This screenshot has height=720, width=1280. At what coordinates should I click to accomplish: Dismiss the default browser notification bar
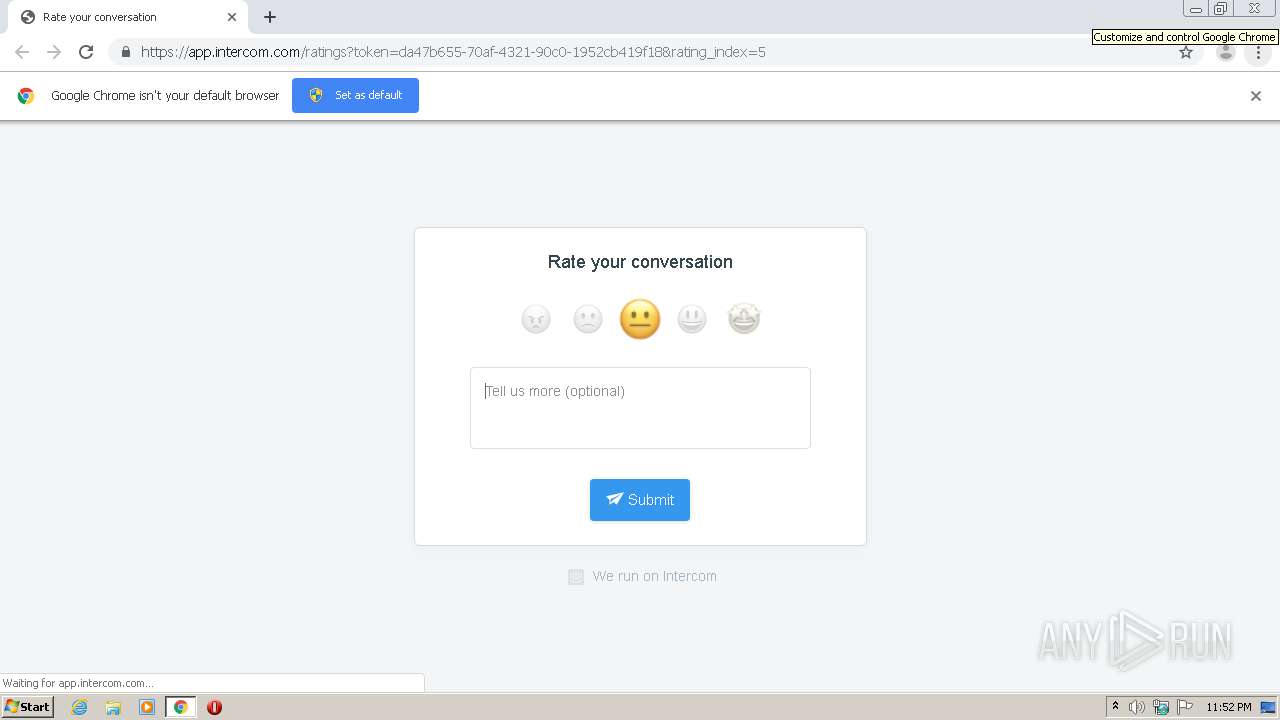point(1256,96)
